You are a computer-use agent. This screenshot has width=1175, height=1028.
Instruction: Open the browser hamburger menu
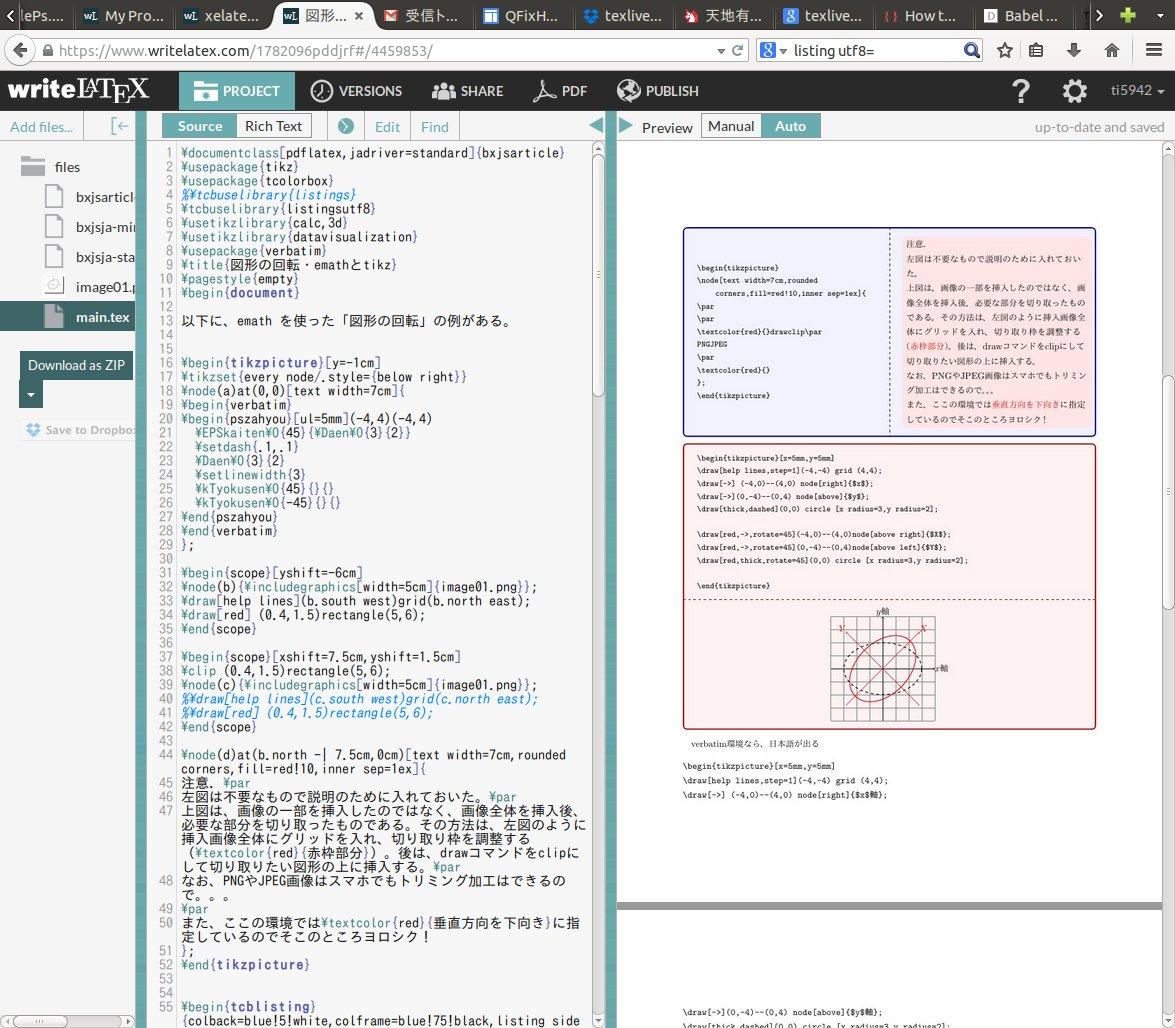[1154, 50]
